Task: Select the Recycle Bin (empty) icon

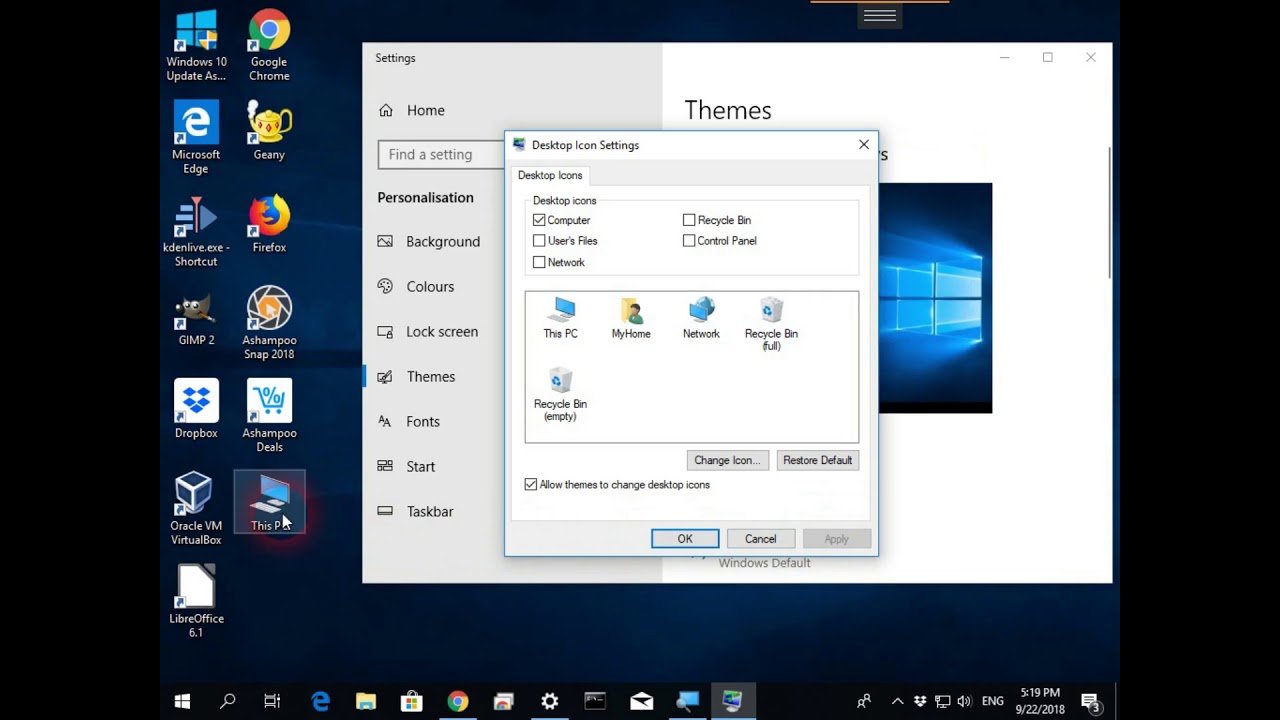Action: [560, 394]
